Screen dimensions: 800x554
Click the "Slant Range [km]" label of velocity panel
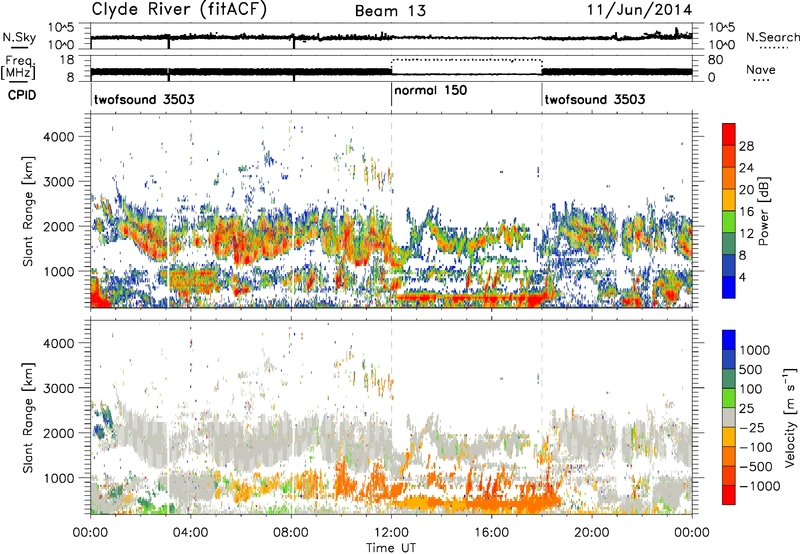[x=28, y=417]
